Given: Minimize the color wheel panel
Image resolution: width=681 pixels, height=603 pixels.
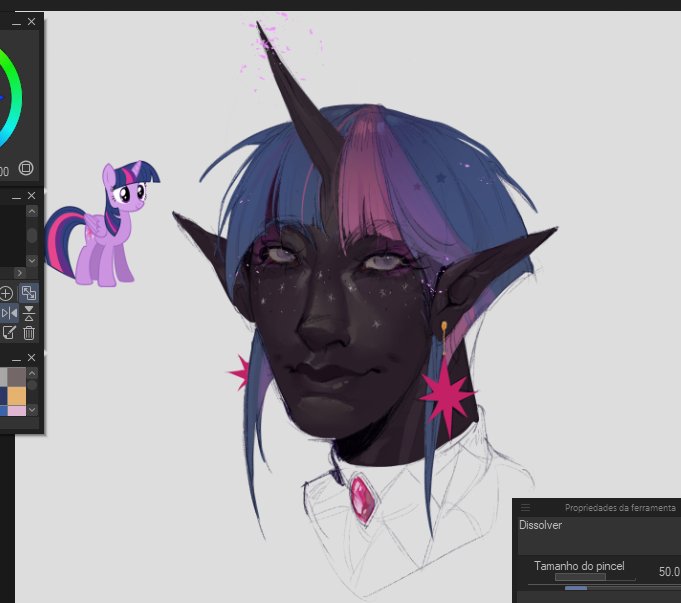Looking at the screenshot, I should pos(17,24).
